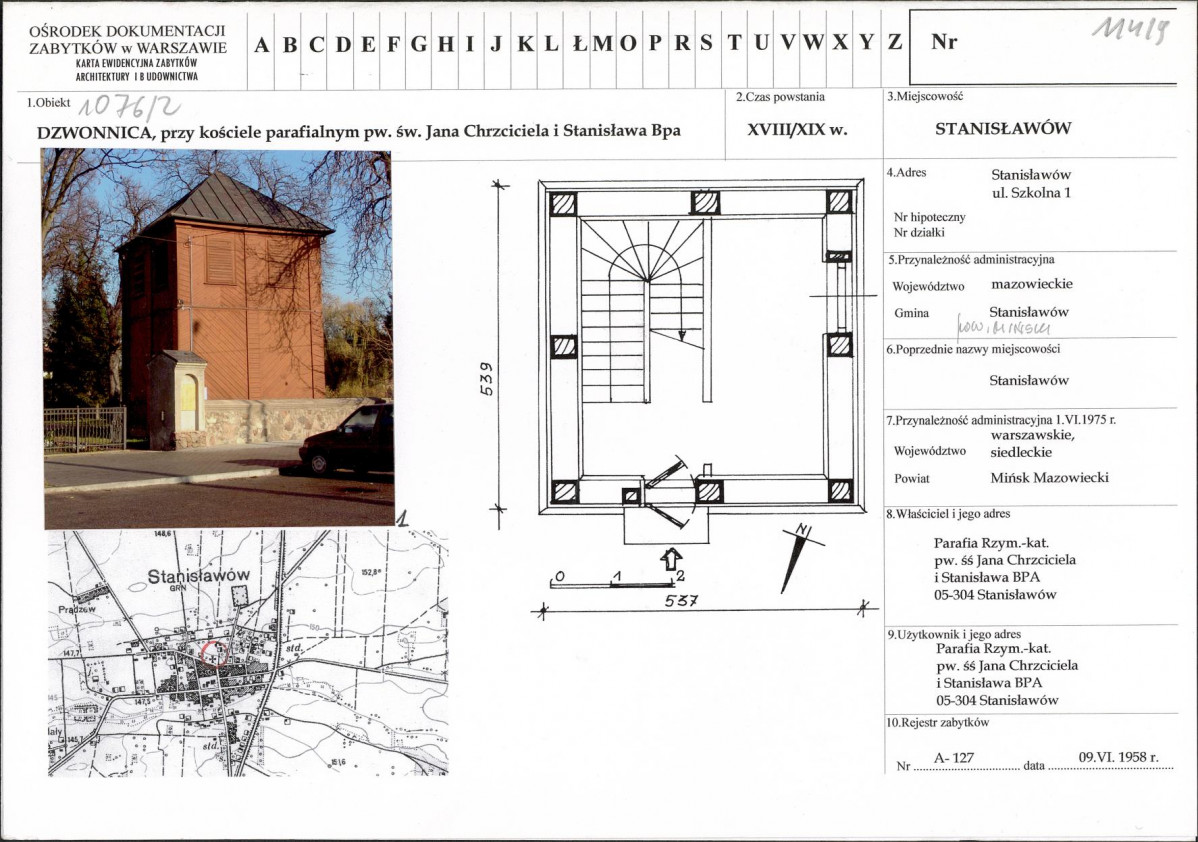Click the date 09.VI.1958 field

pos(1118,757)
